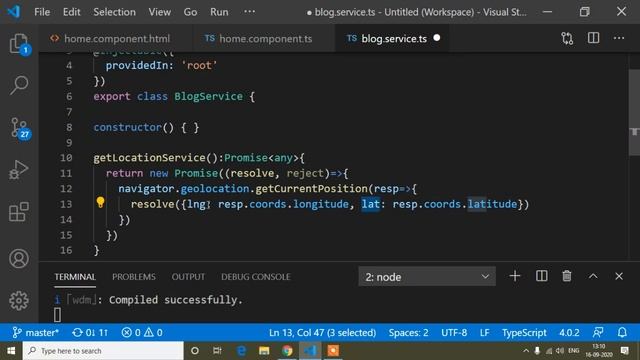Change indentation via Spaces: 2
Viewport: 640px width, 360px height.
[x=409, y=333]
